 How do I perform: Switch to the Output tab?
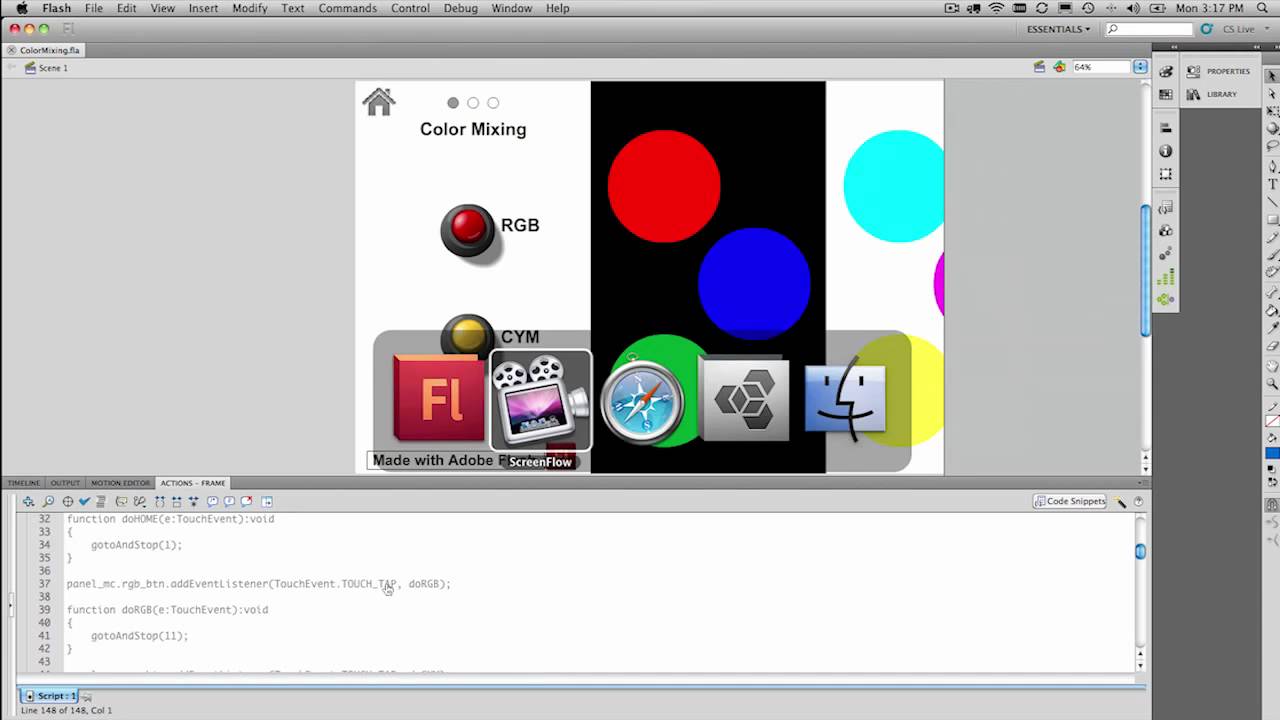pos(65,483)
